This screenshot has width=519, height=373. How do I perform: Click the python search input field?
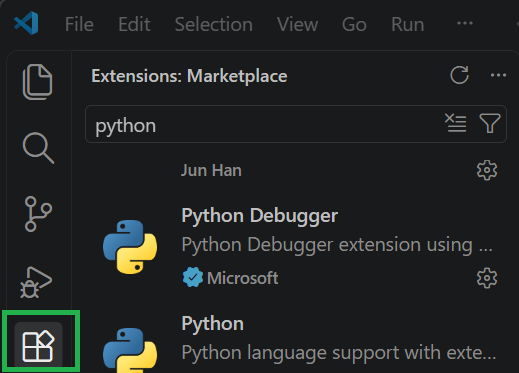click(x=263, y=124)
